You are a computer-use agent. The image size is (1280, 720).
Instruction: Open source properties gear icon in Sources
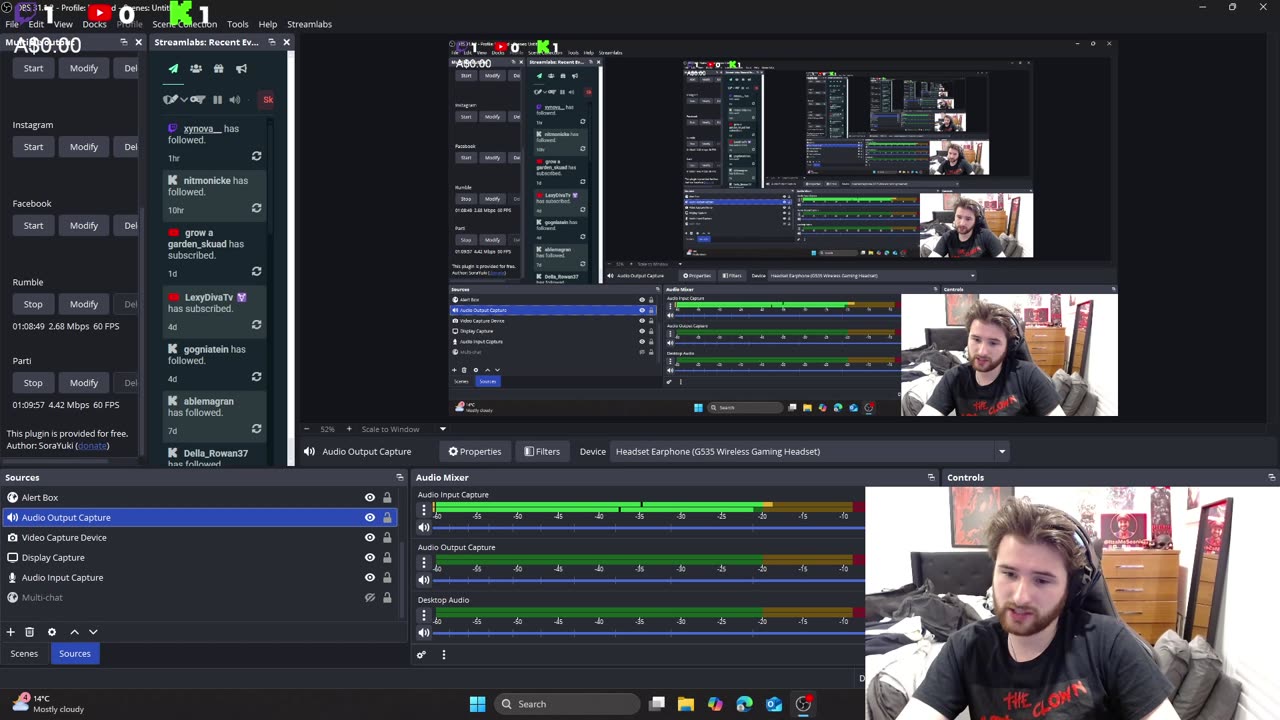point(52,632)
